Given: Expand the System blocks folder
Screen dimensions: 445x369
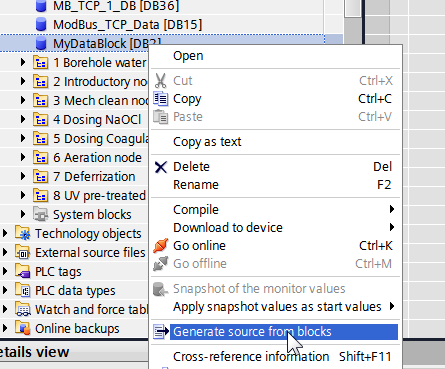Looking at the screenshot, I should 23,214.
